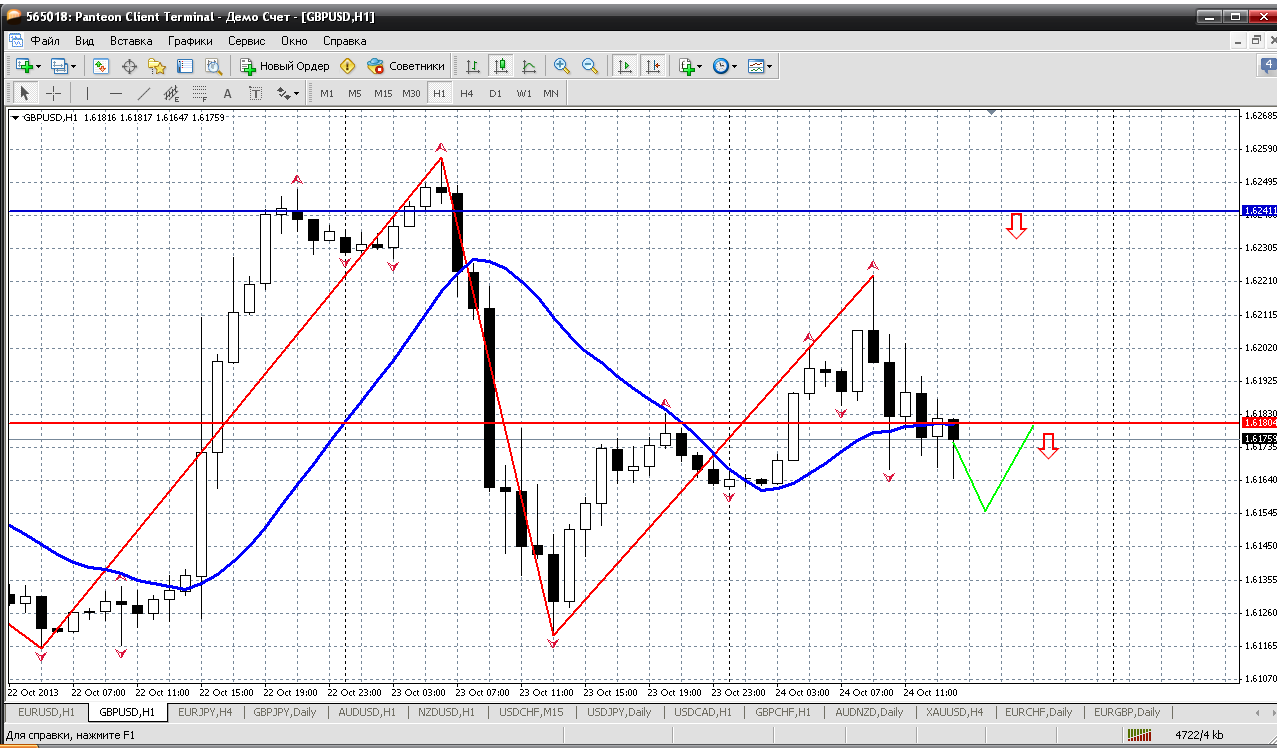Switch to EURUSD,H1 chart tab

point(47,712)
